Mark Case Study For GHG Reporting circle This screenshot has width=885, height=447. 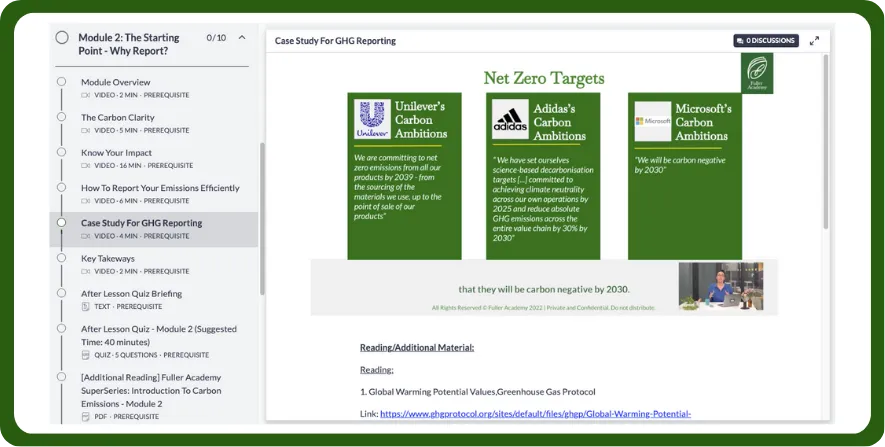point(62,222)
